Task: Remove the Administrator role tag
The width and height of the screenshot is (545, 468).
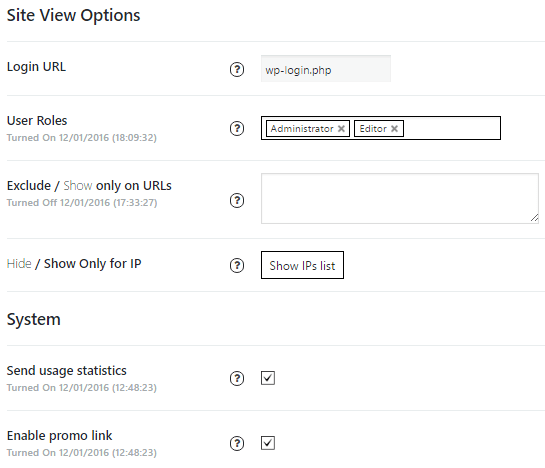Action: coord(341,129)
